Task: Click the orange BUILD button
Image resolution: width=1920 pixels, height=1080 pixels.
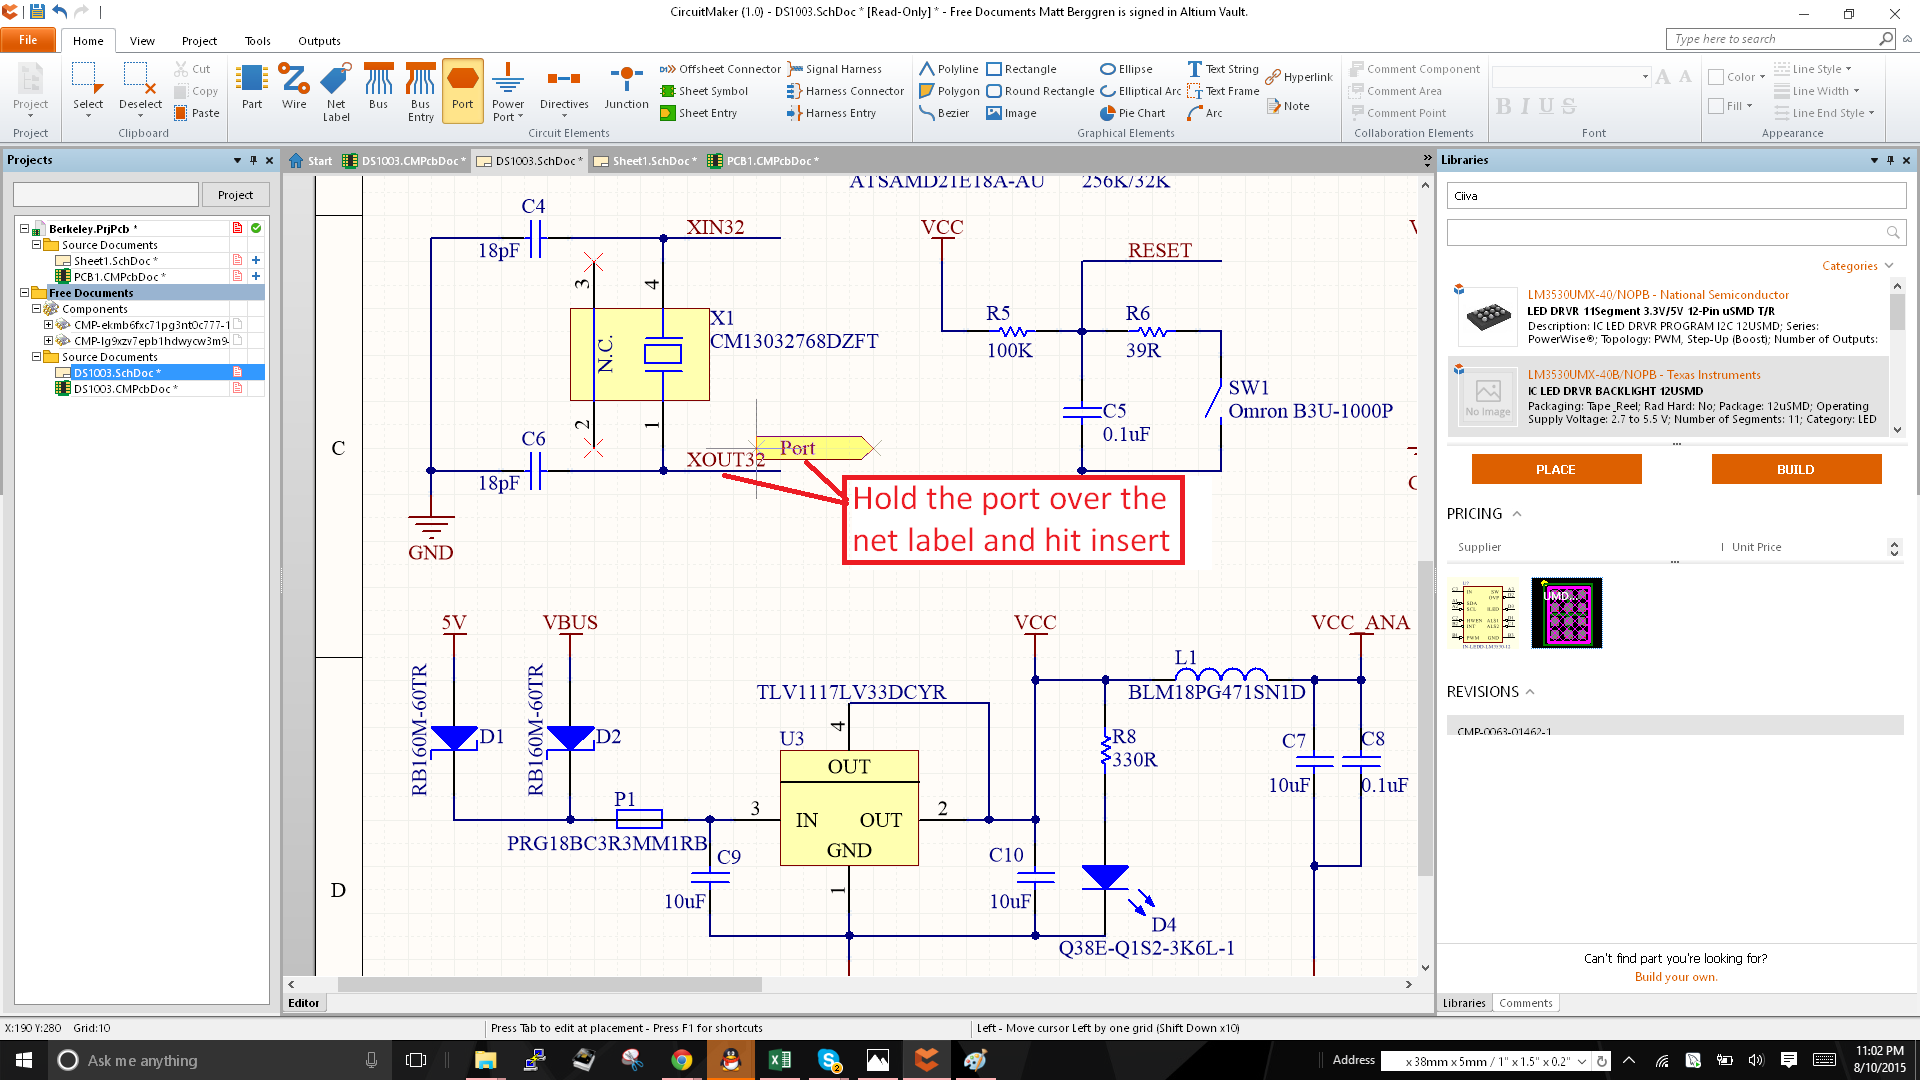Action: click(x=1796, y=469)
